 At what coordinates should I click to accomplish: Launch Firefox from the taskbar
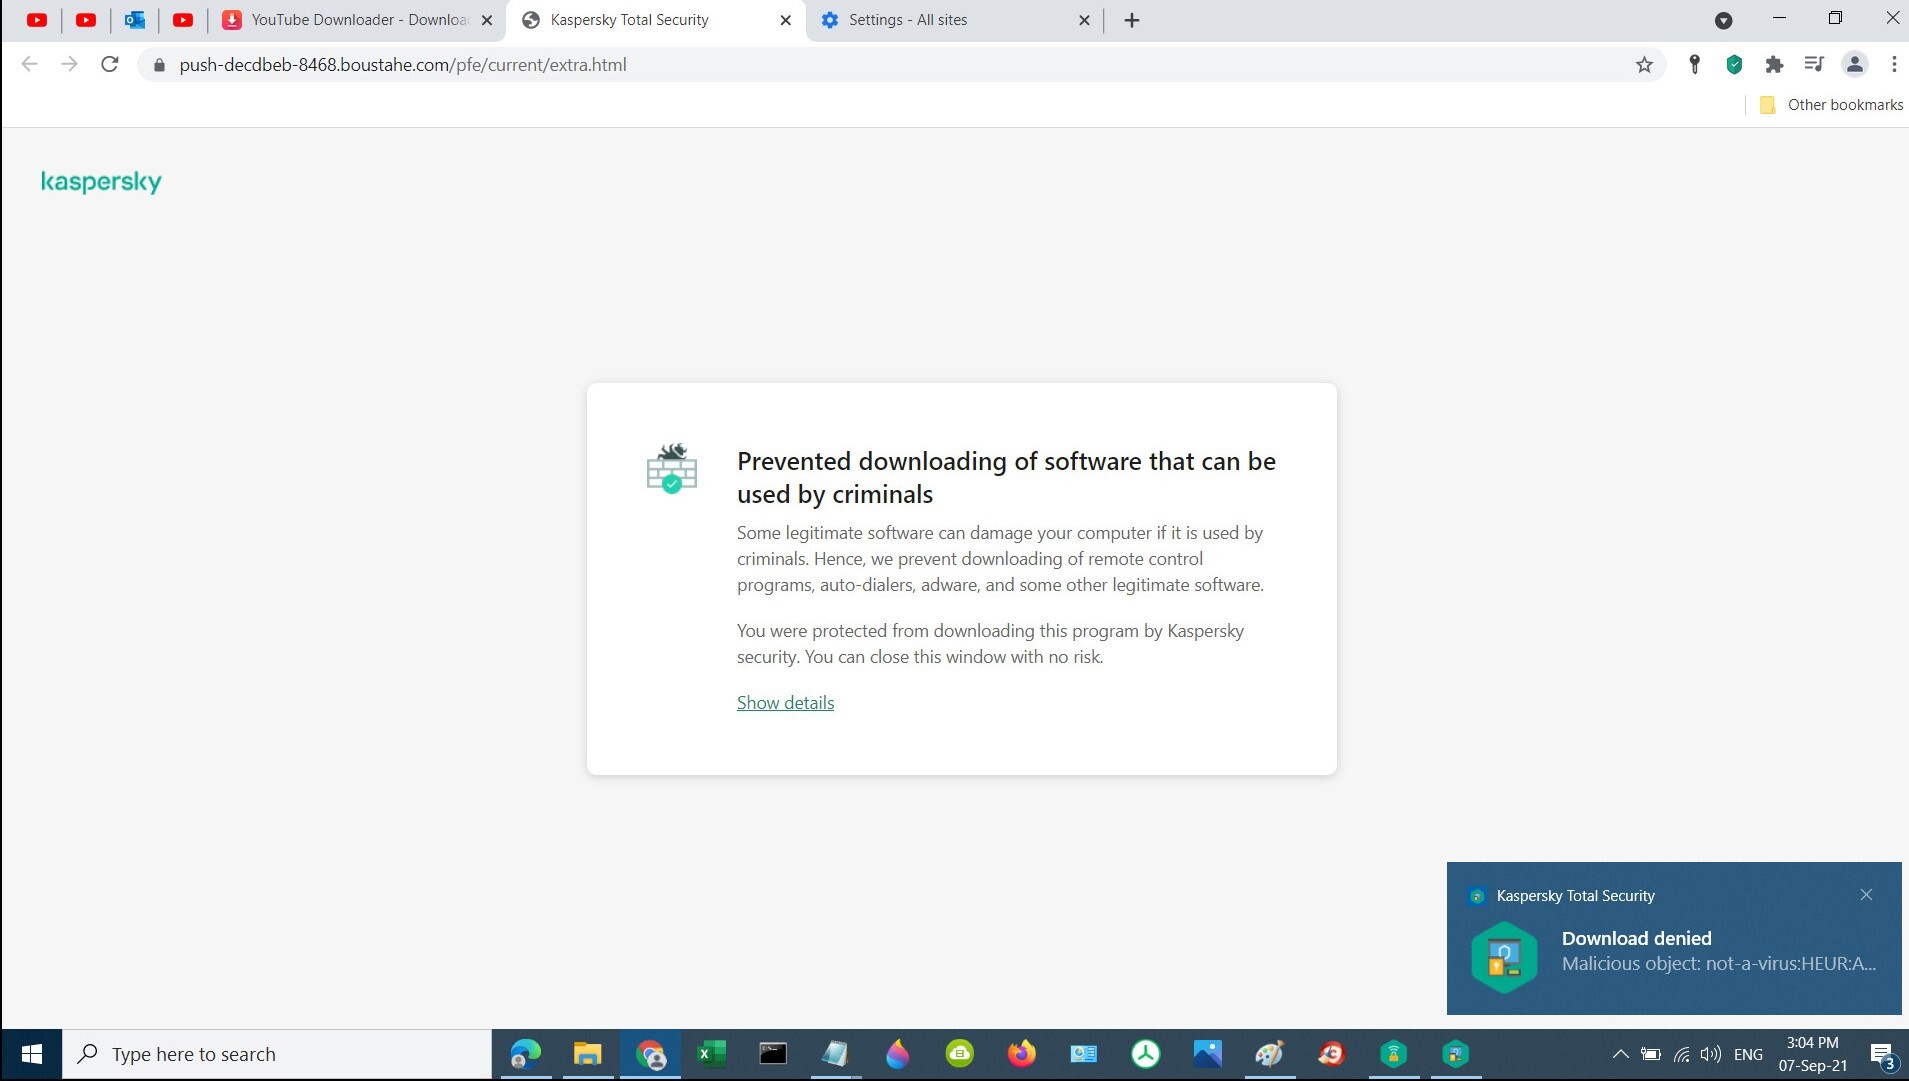[1021, 1054]
